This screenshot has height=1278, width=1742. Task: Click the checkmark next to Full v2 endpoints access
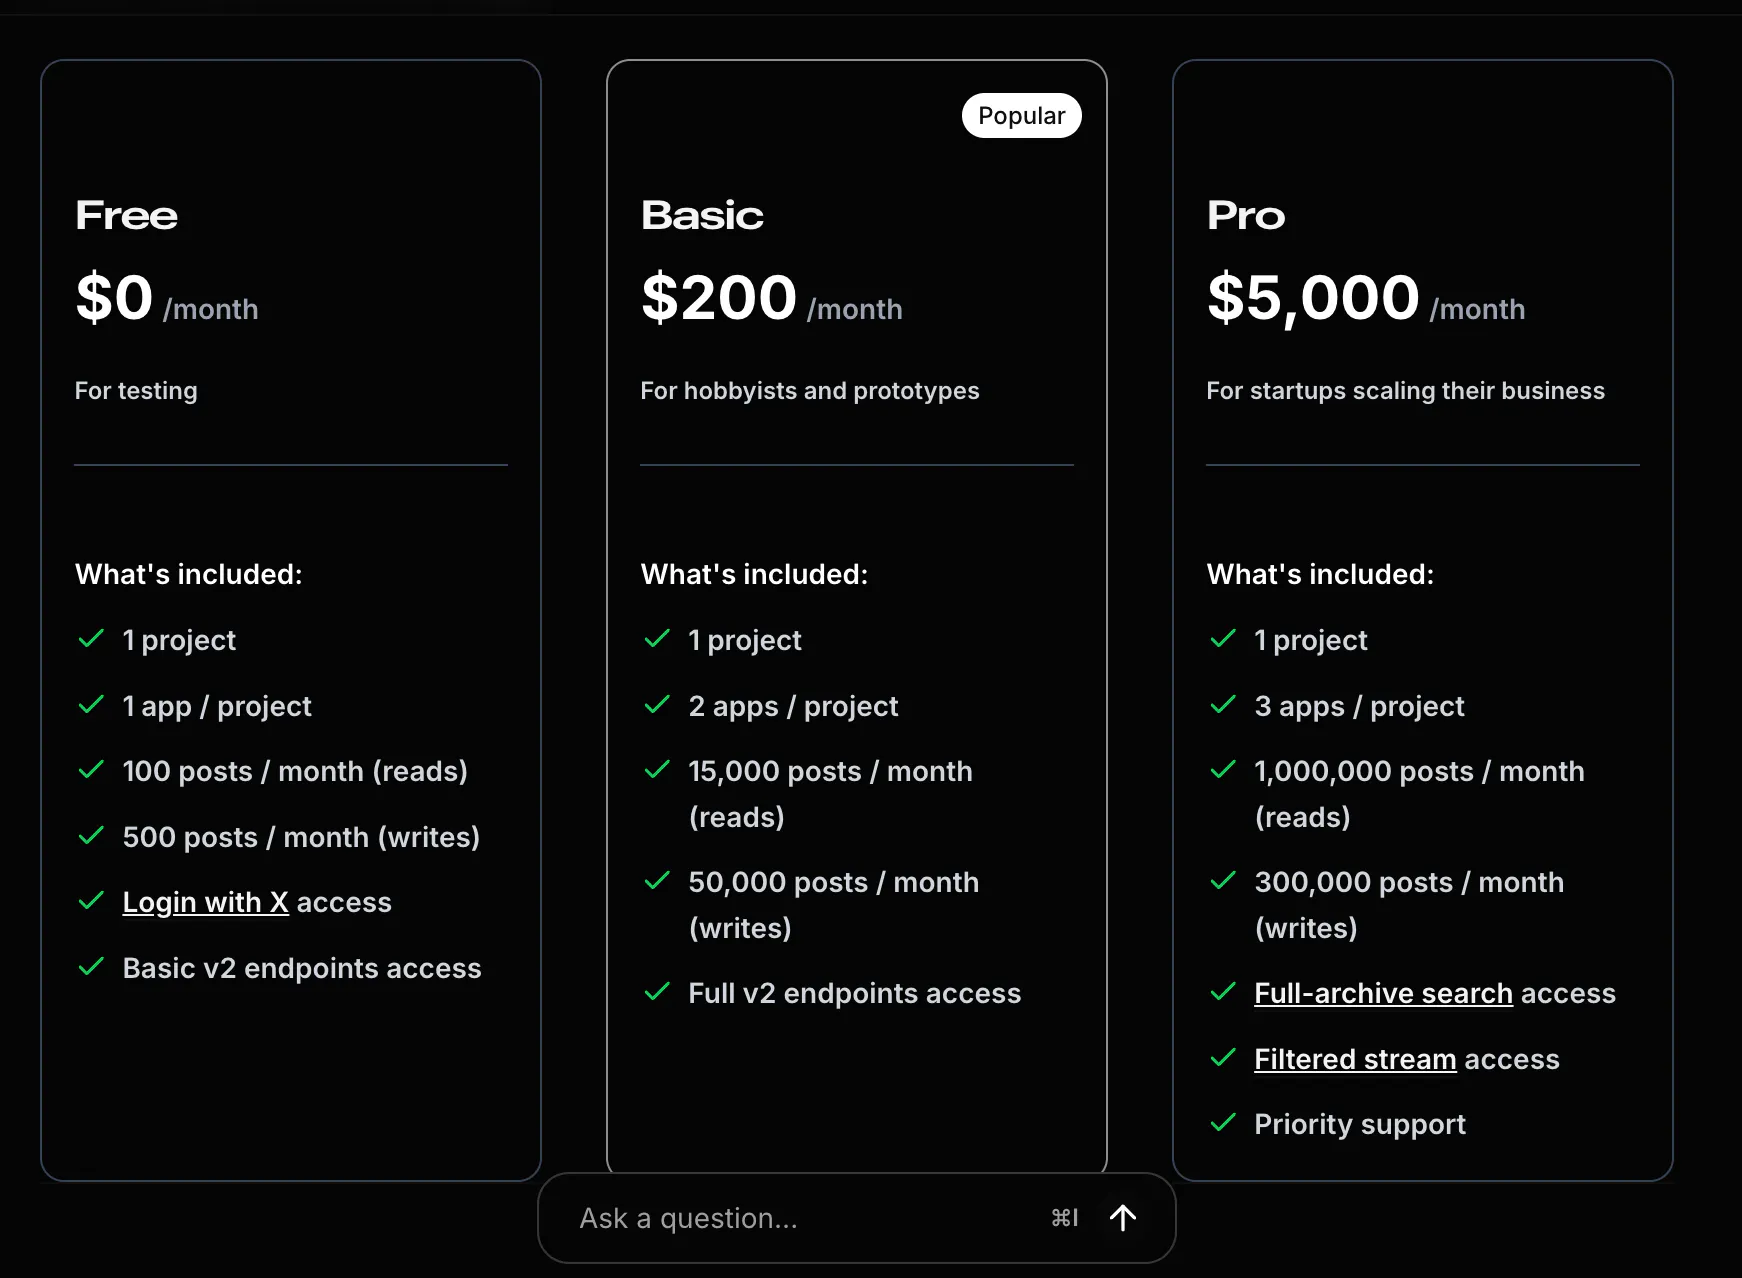[657, 992]
